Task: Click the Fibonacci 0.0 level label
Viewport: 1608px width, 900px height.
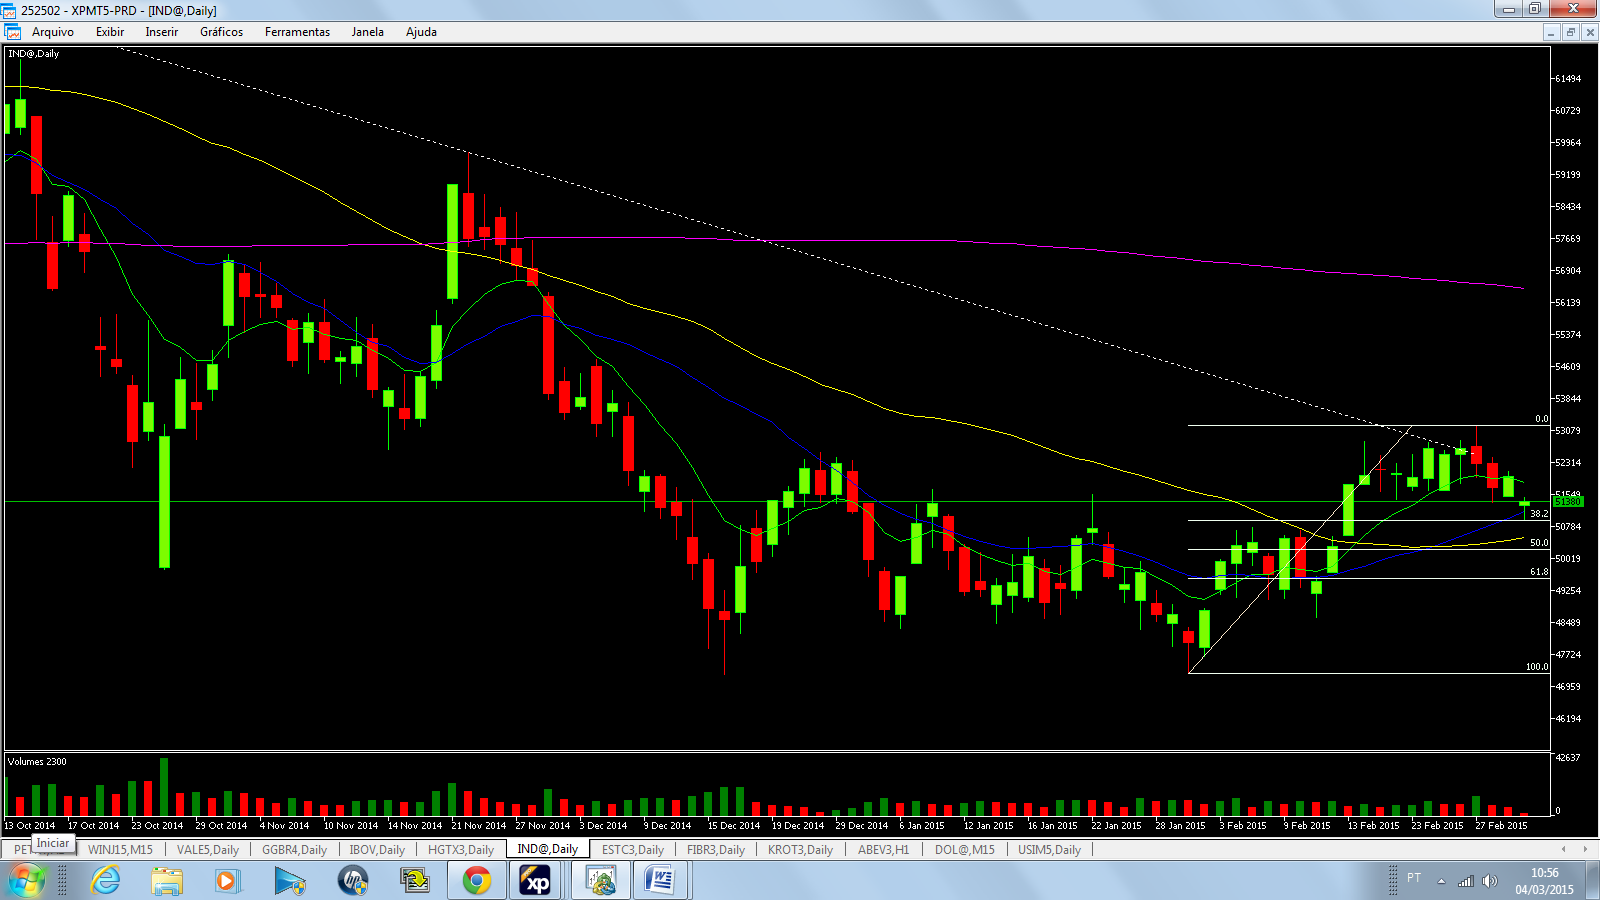Action: click(1542, 419)
